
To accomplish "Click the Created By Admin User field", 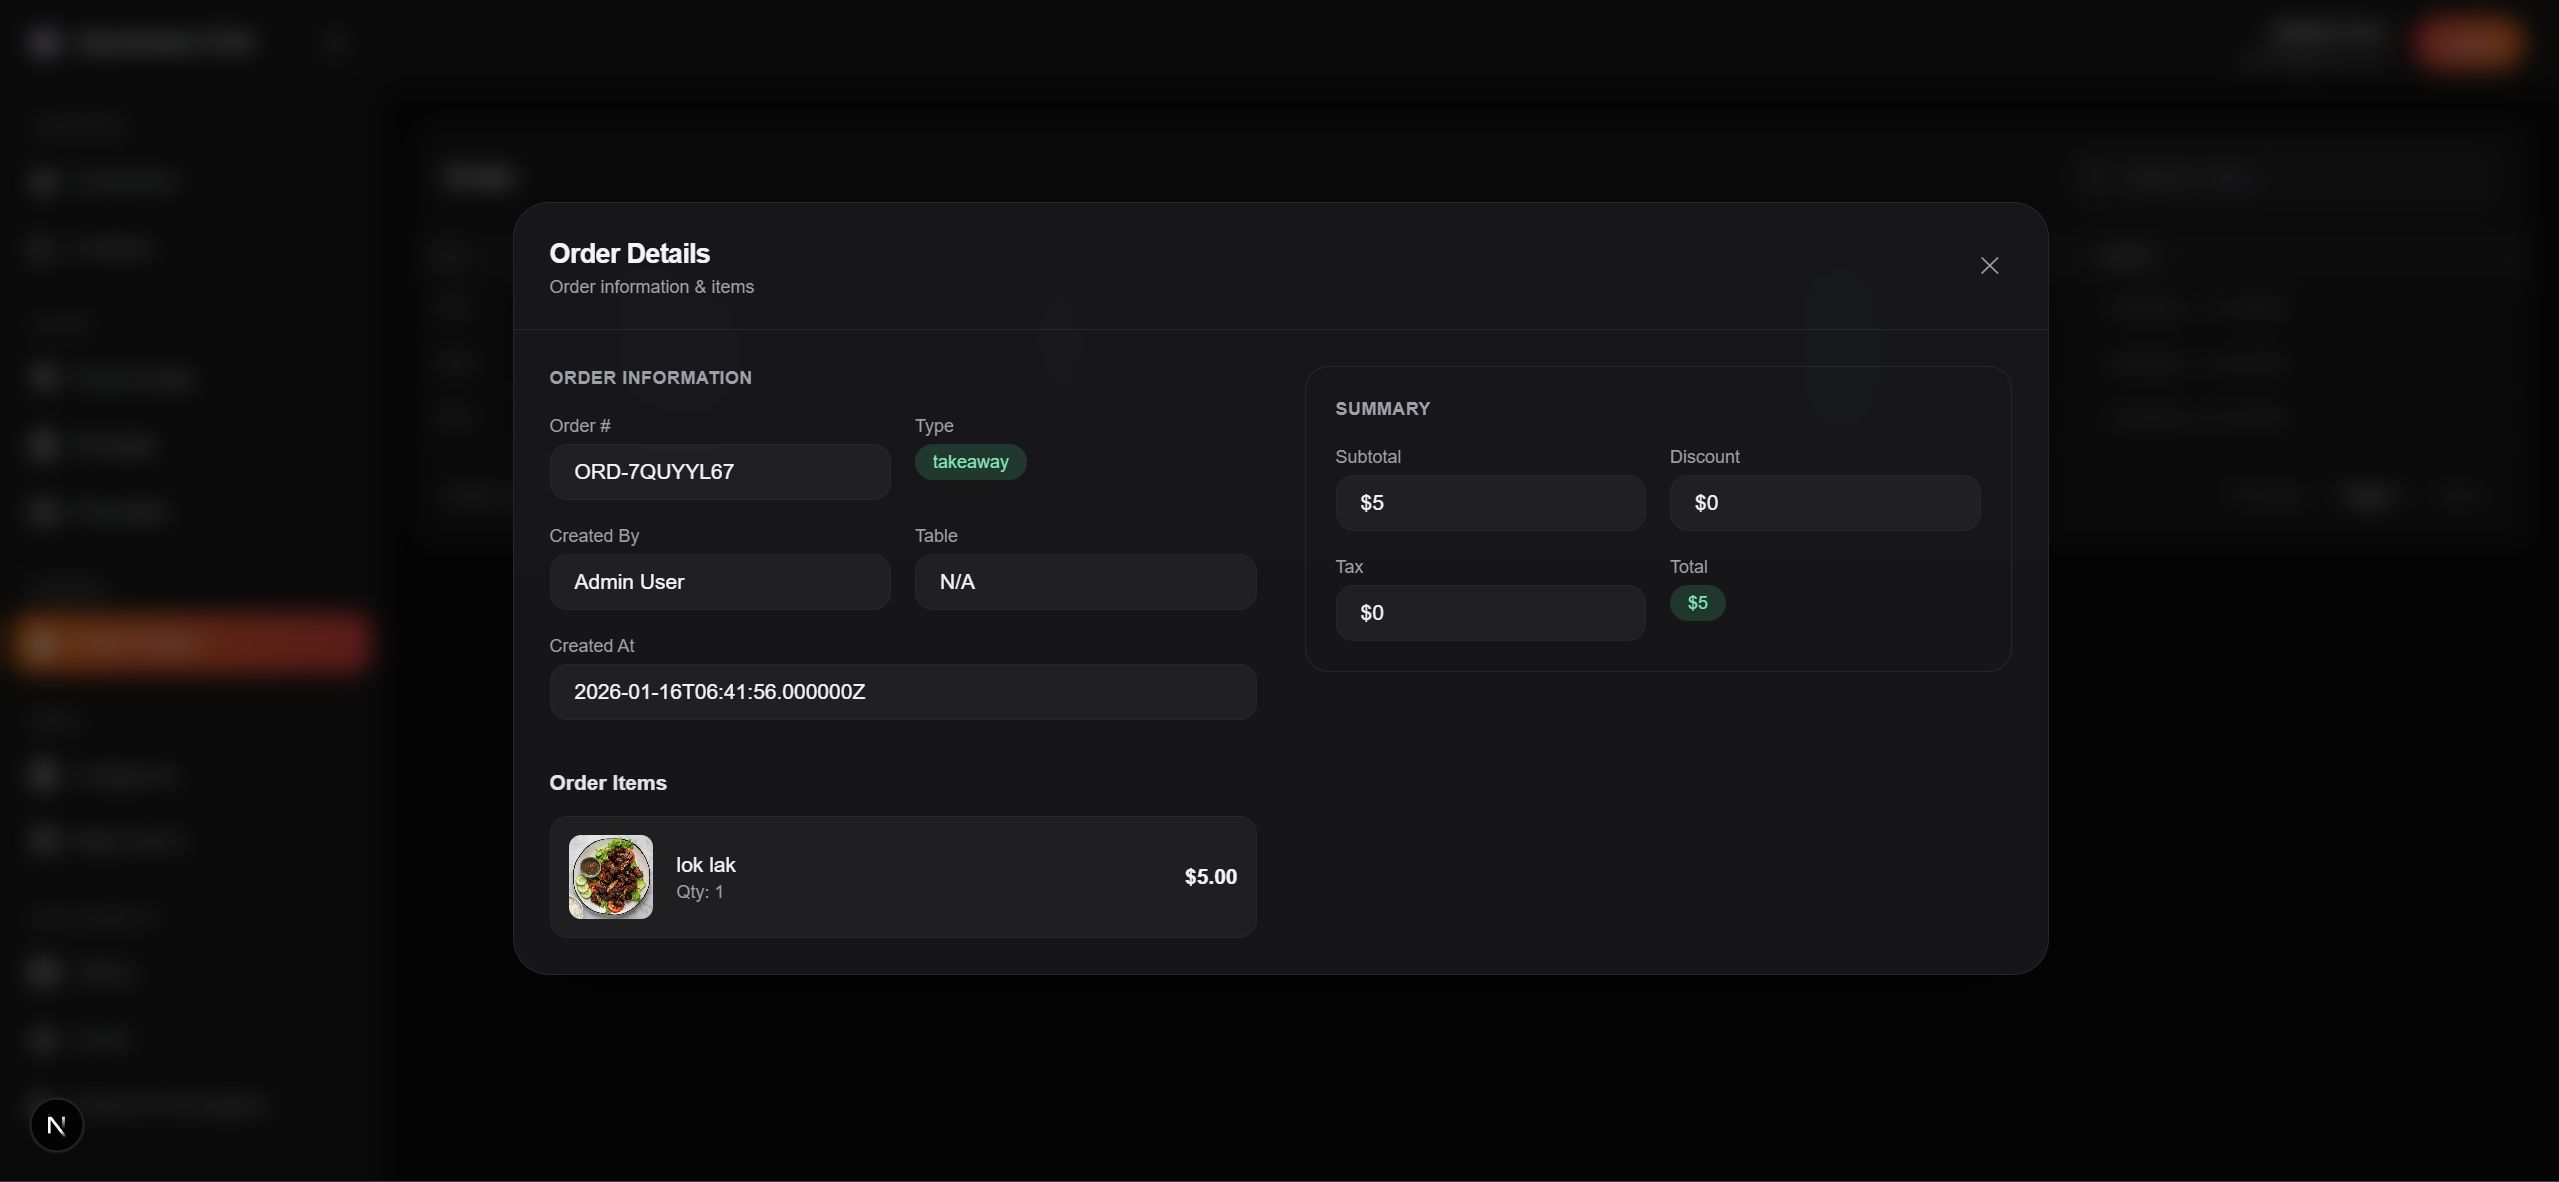I will click(719, 582).
